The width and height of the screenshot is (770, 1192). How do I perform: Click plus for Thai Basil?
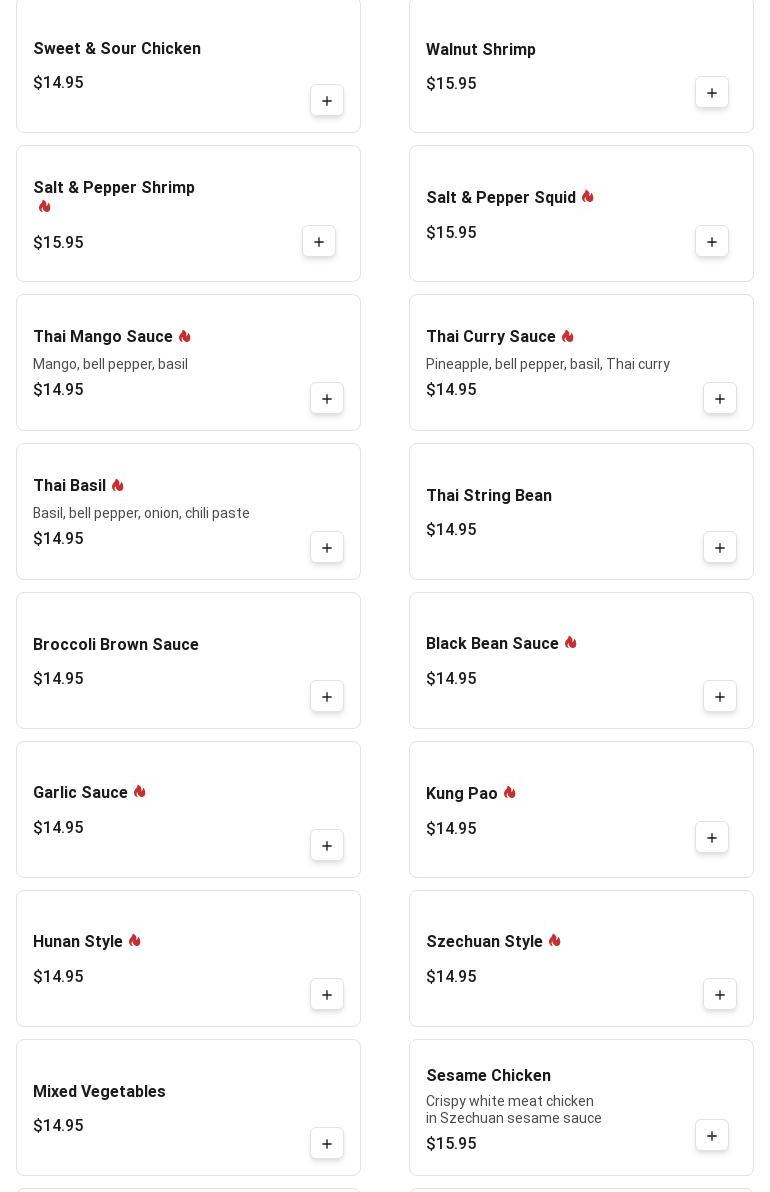click(x=327, y=548)
